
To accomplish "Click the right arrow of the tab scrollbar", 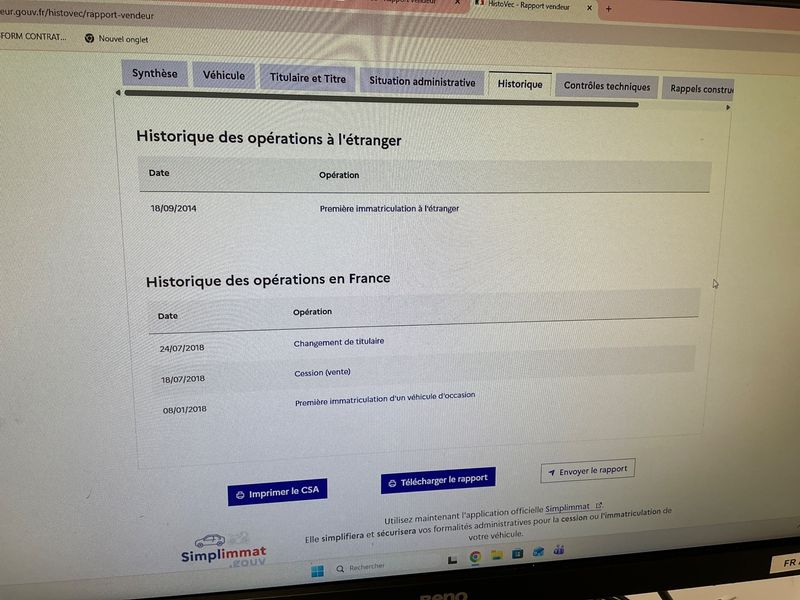I will [728, 108].
